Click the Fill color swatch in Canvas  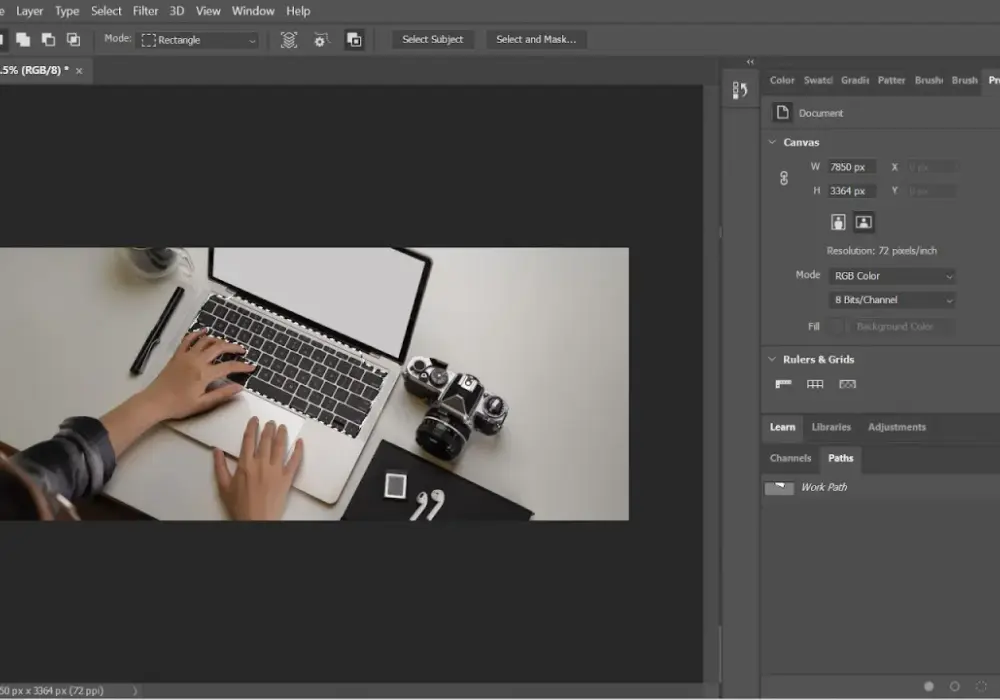[836, 326]
